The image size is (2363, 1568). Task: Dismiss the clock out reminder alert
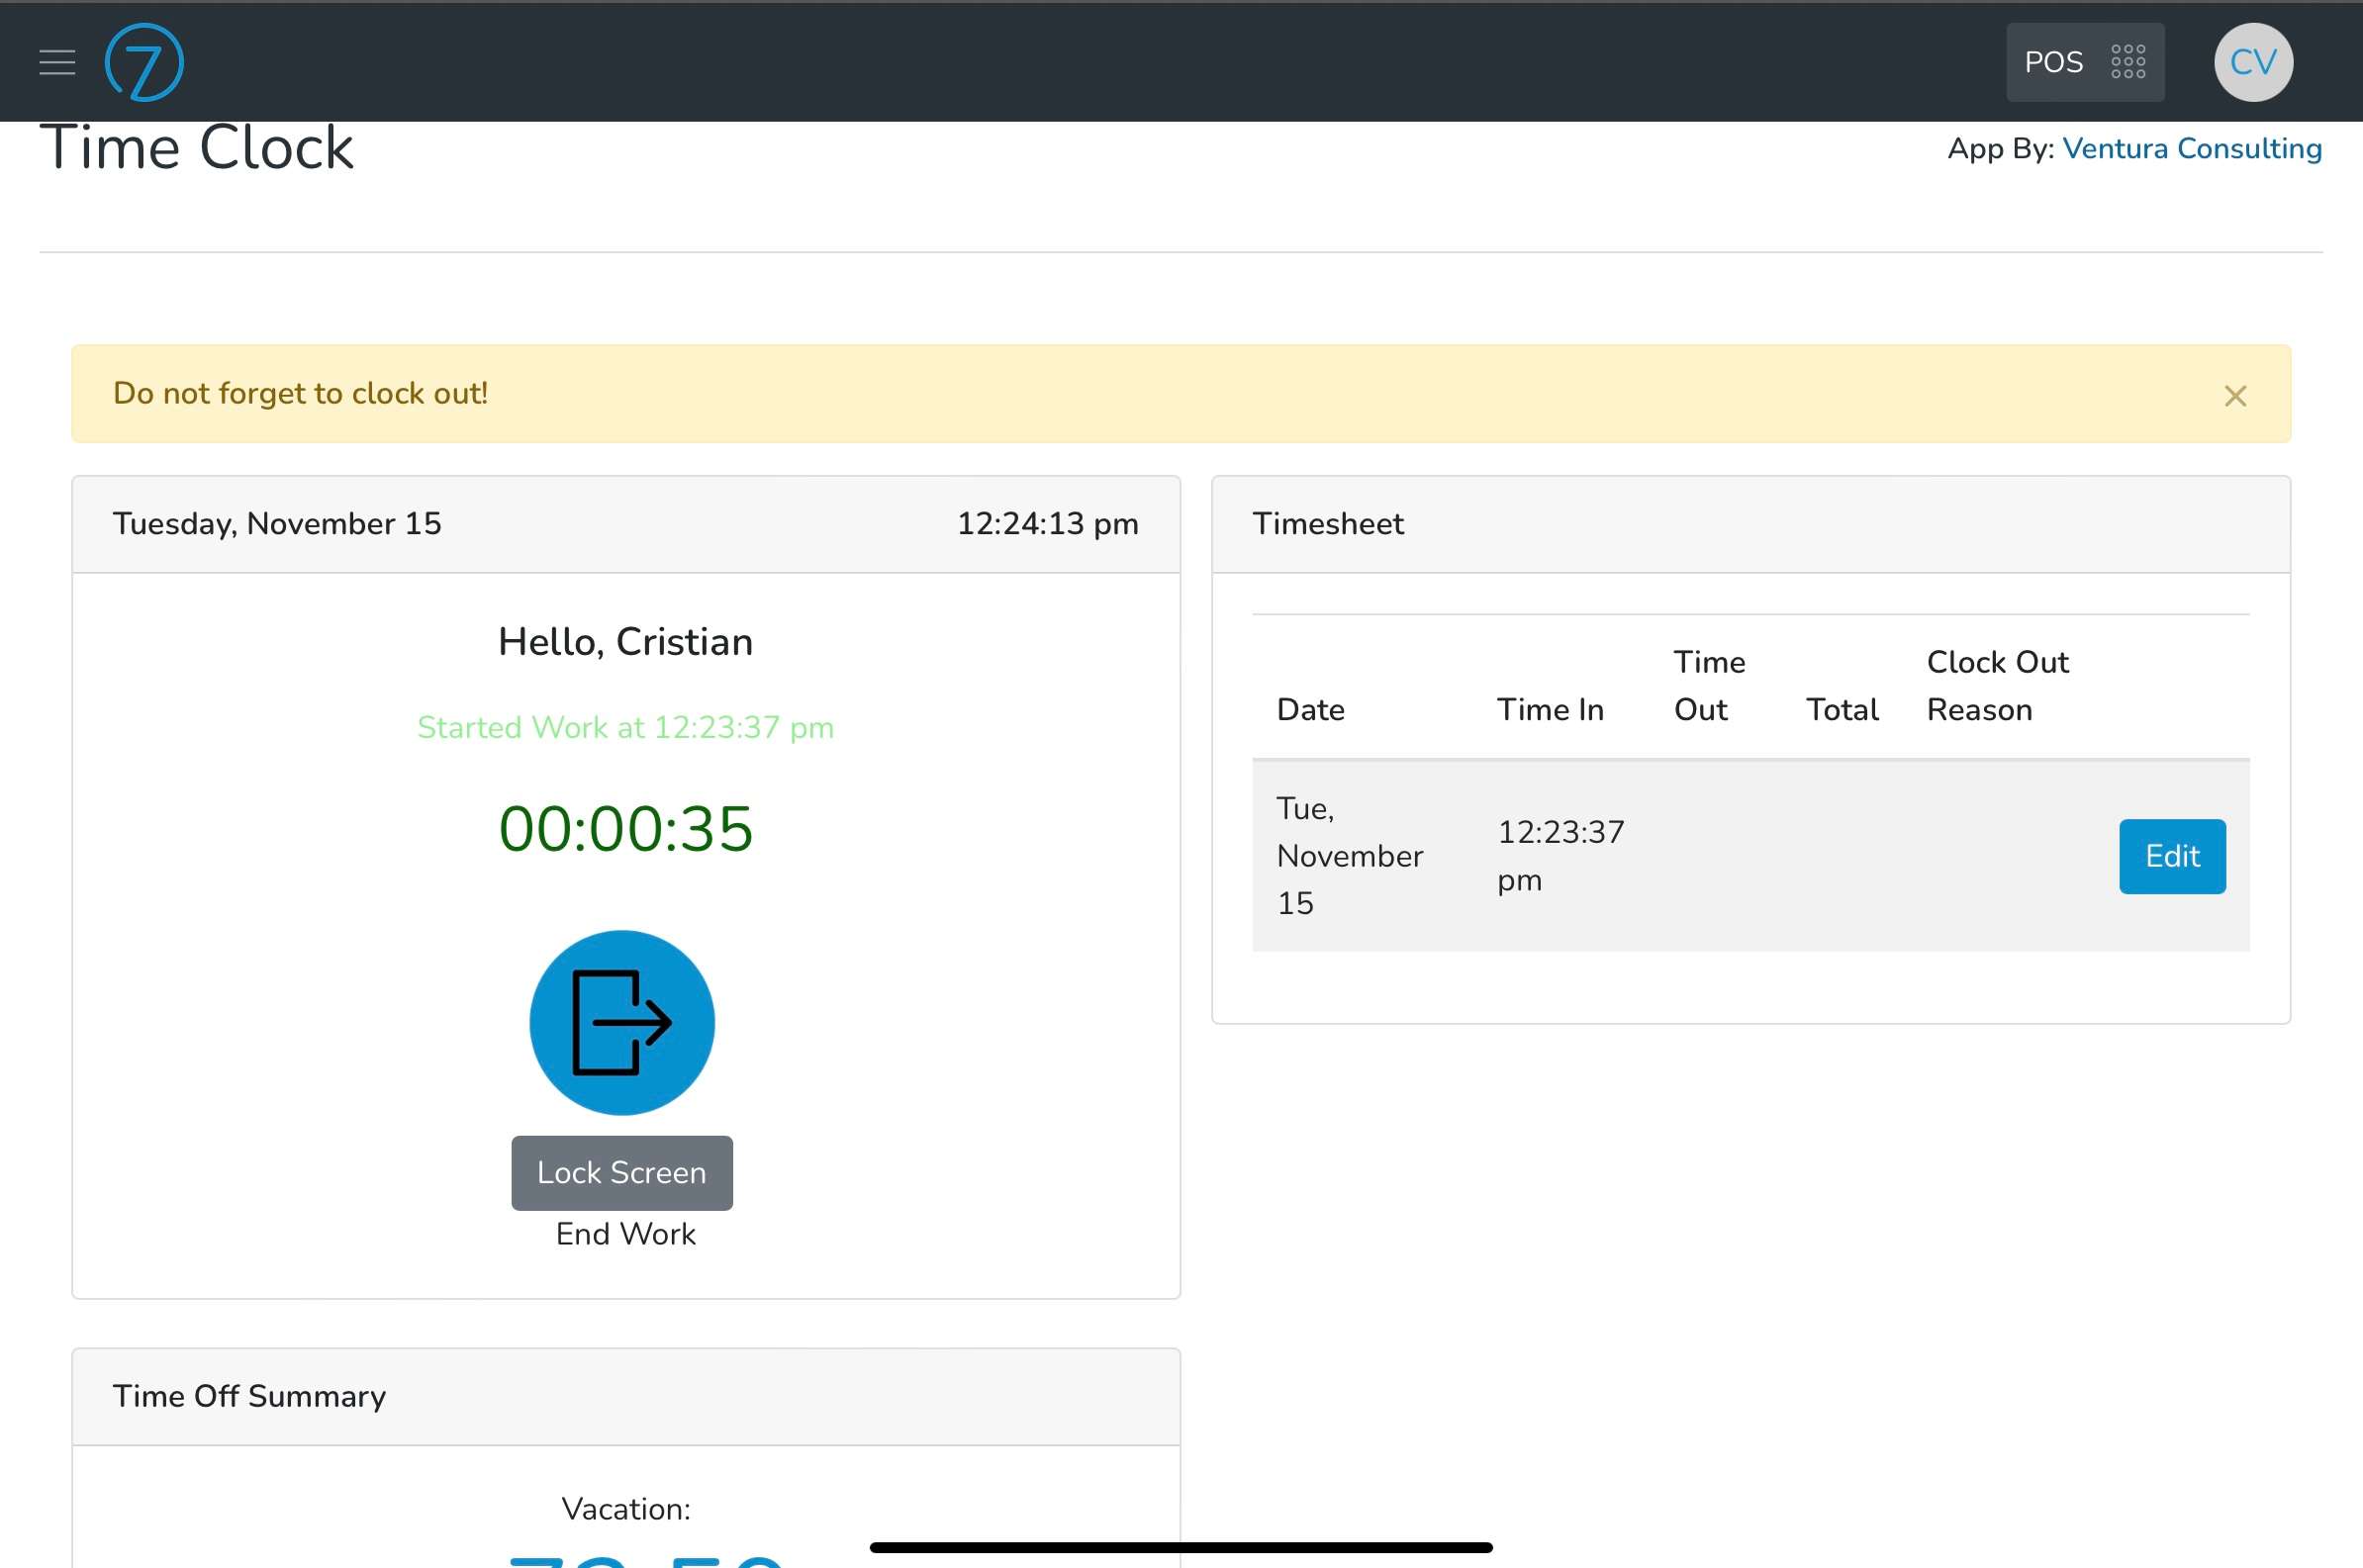pos(2235,396)
